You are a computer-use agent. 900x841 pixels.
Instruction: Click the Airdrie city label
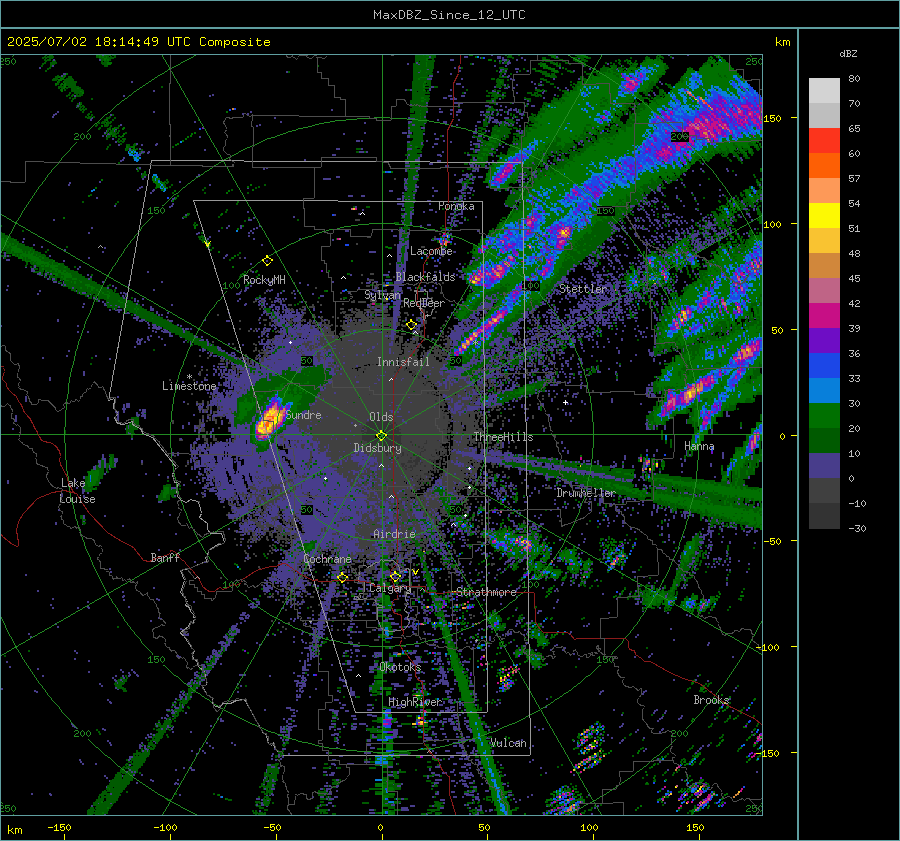pyautogui.click(x=394, y=534)
